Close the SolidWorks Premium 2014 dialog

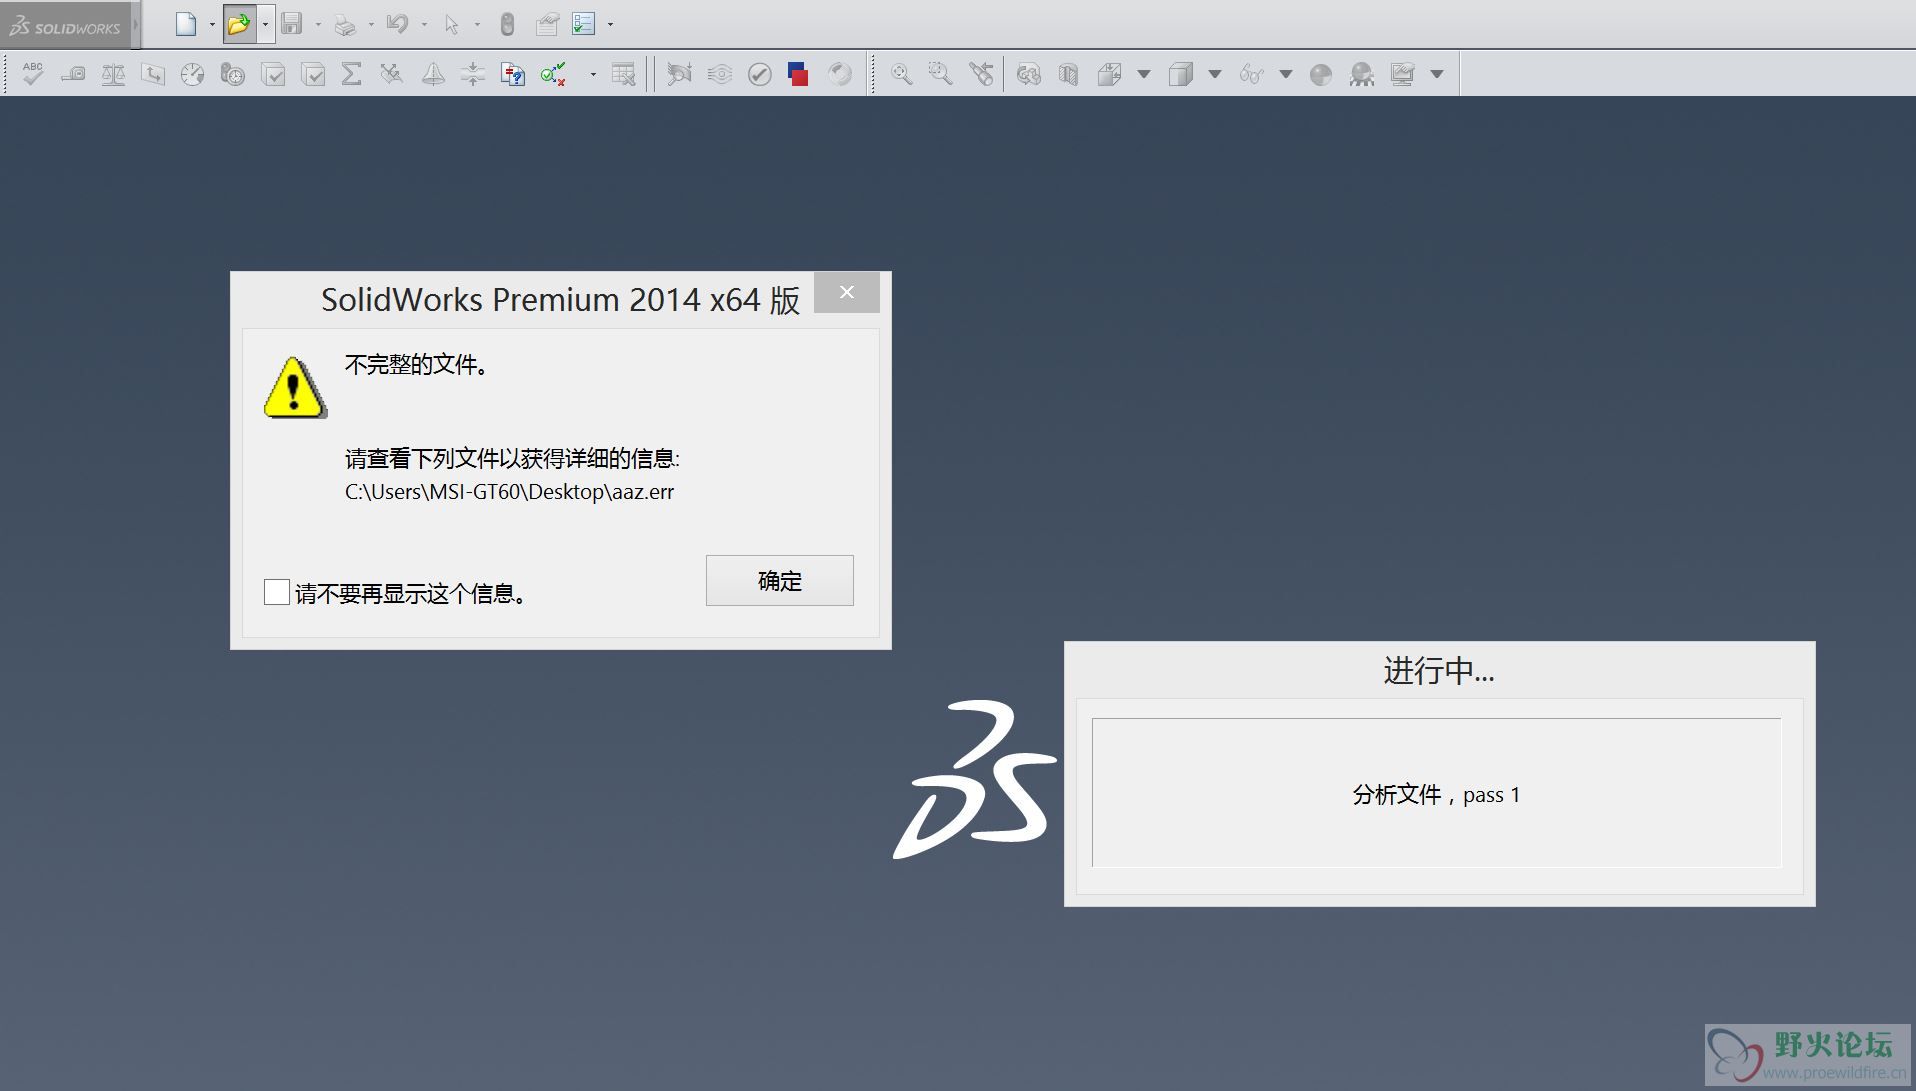[847, 292]
